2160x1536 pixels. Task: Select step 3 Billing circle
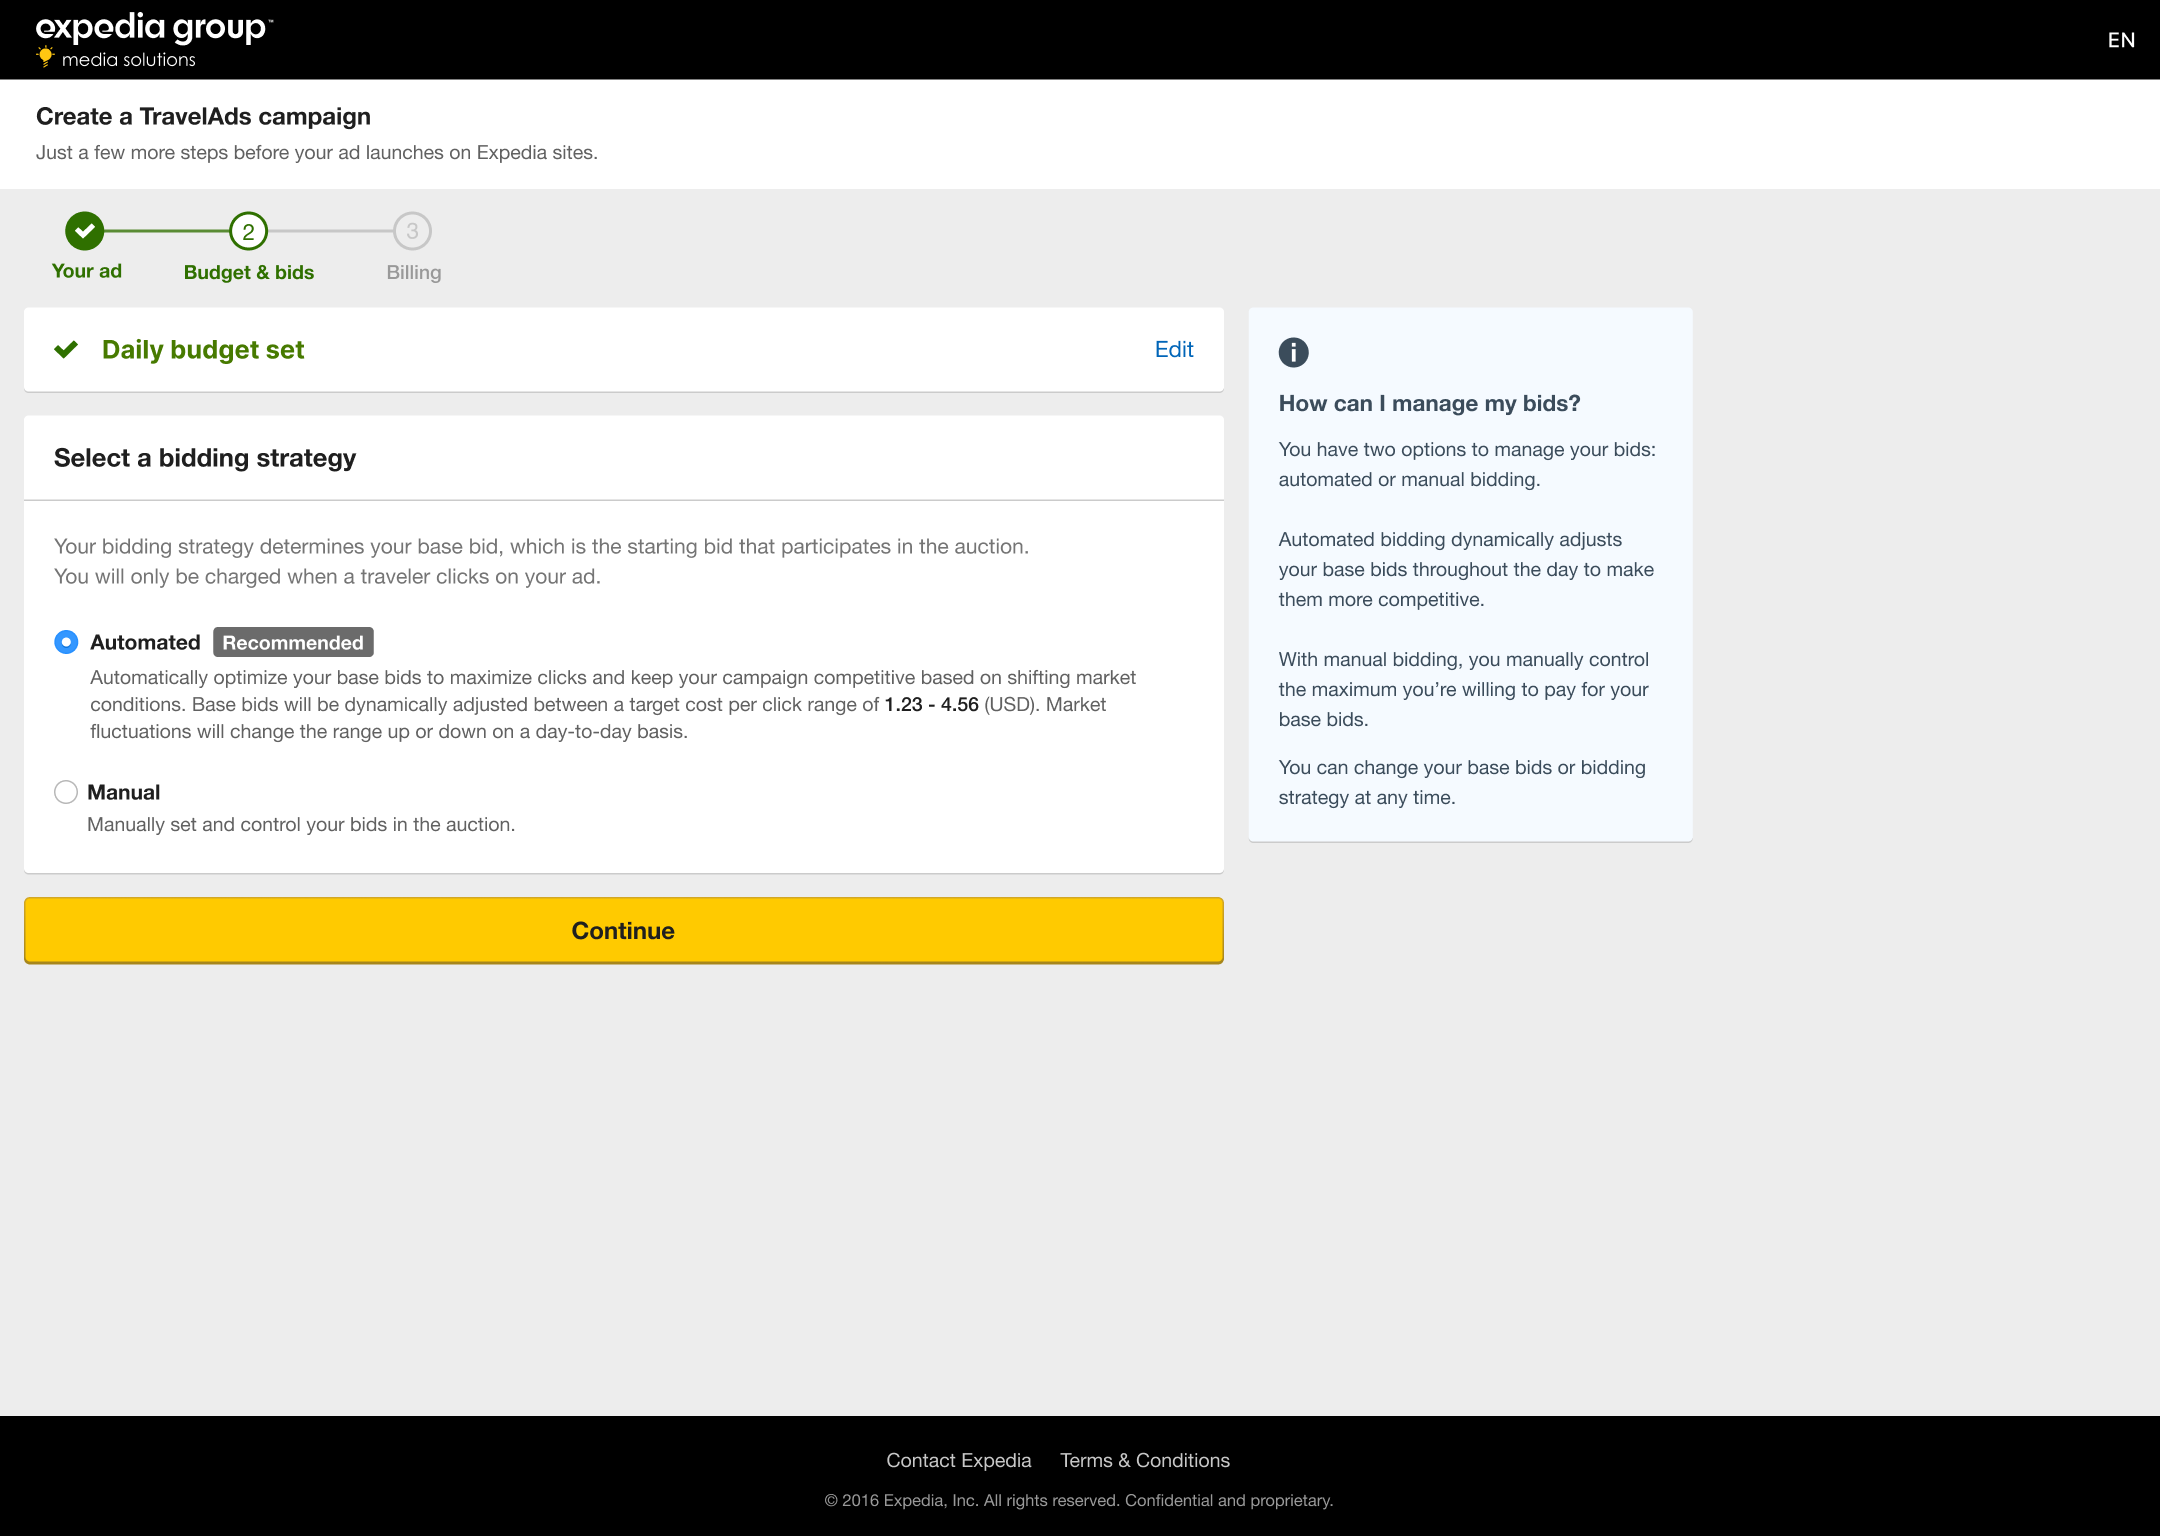click(x=412, y=231)
